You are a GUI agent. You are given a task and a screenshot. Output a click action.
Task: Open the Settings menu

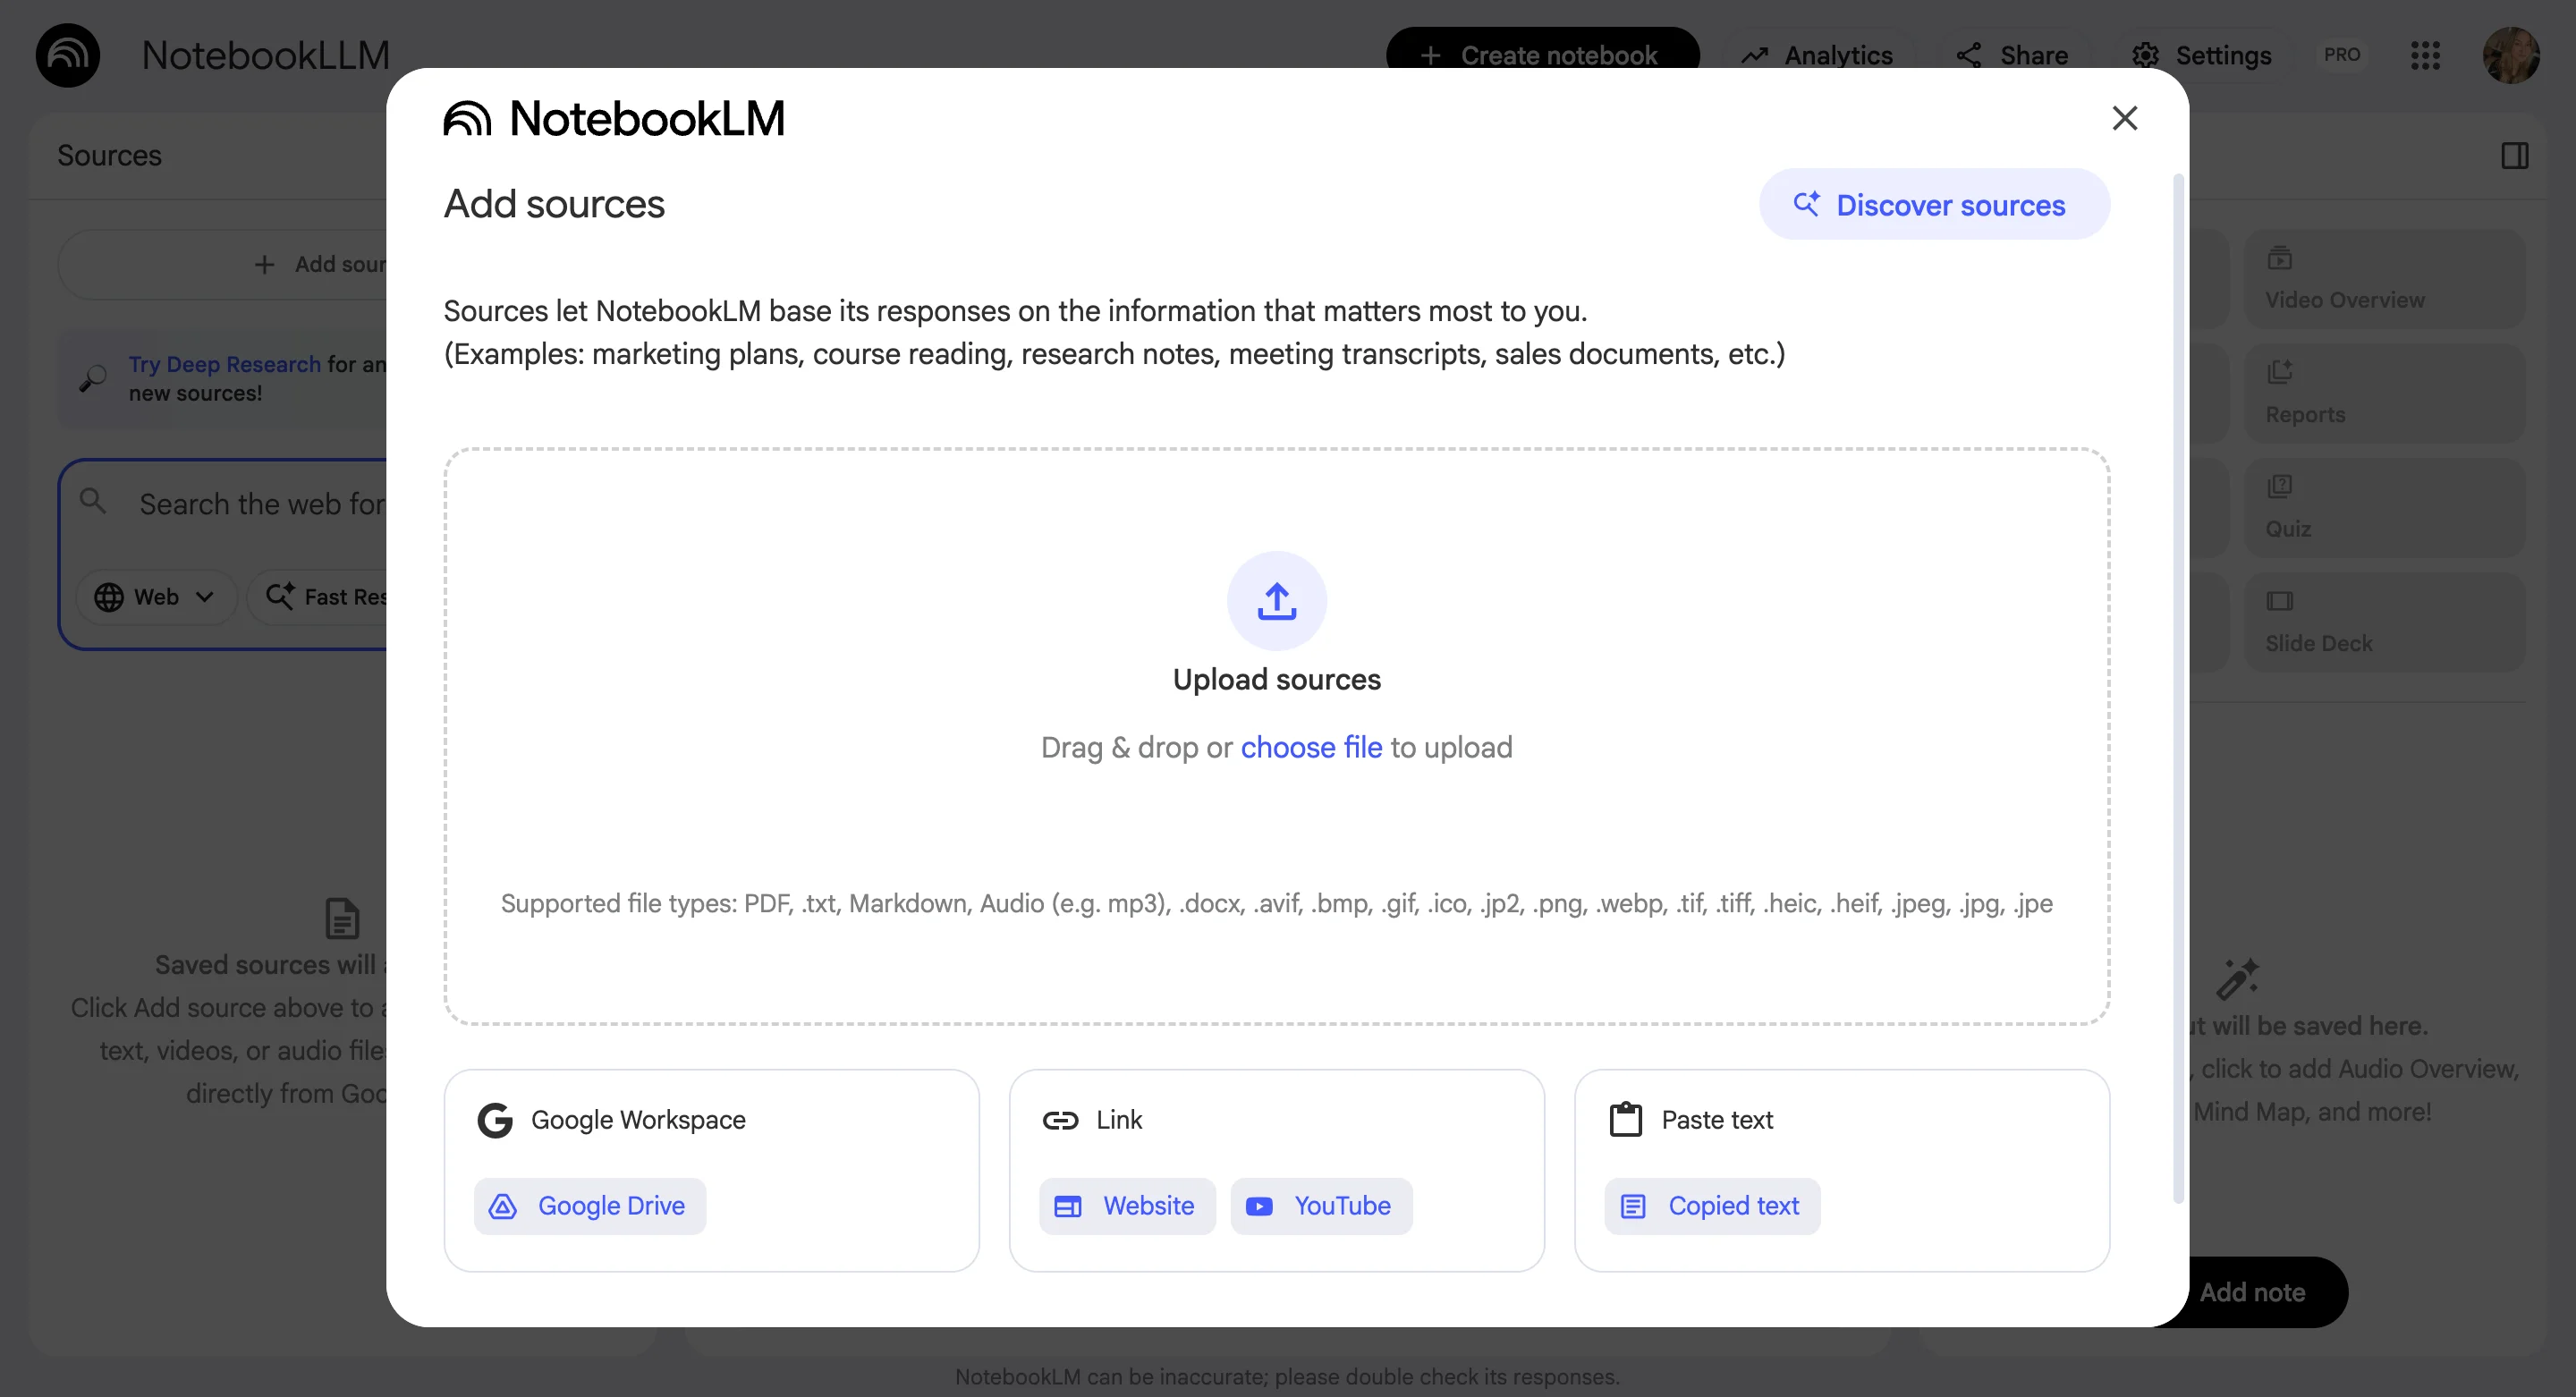(x=2201, y=55)
